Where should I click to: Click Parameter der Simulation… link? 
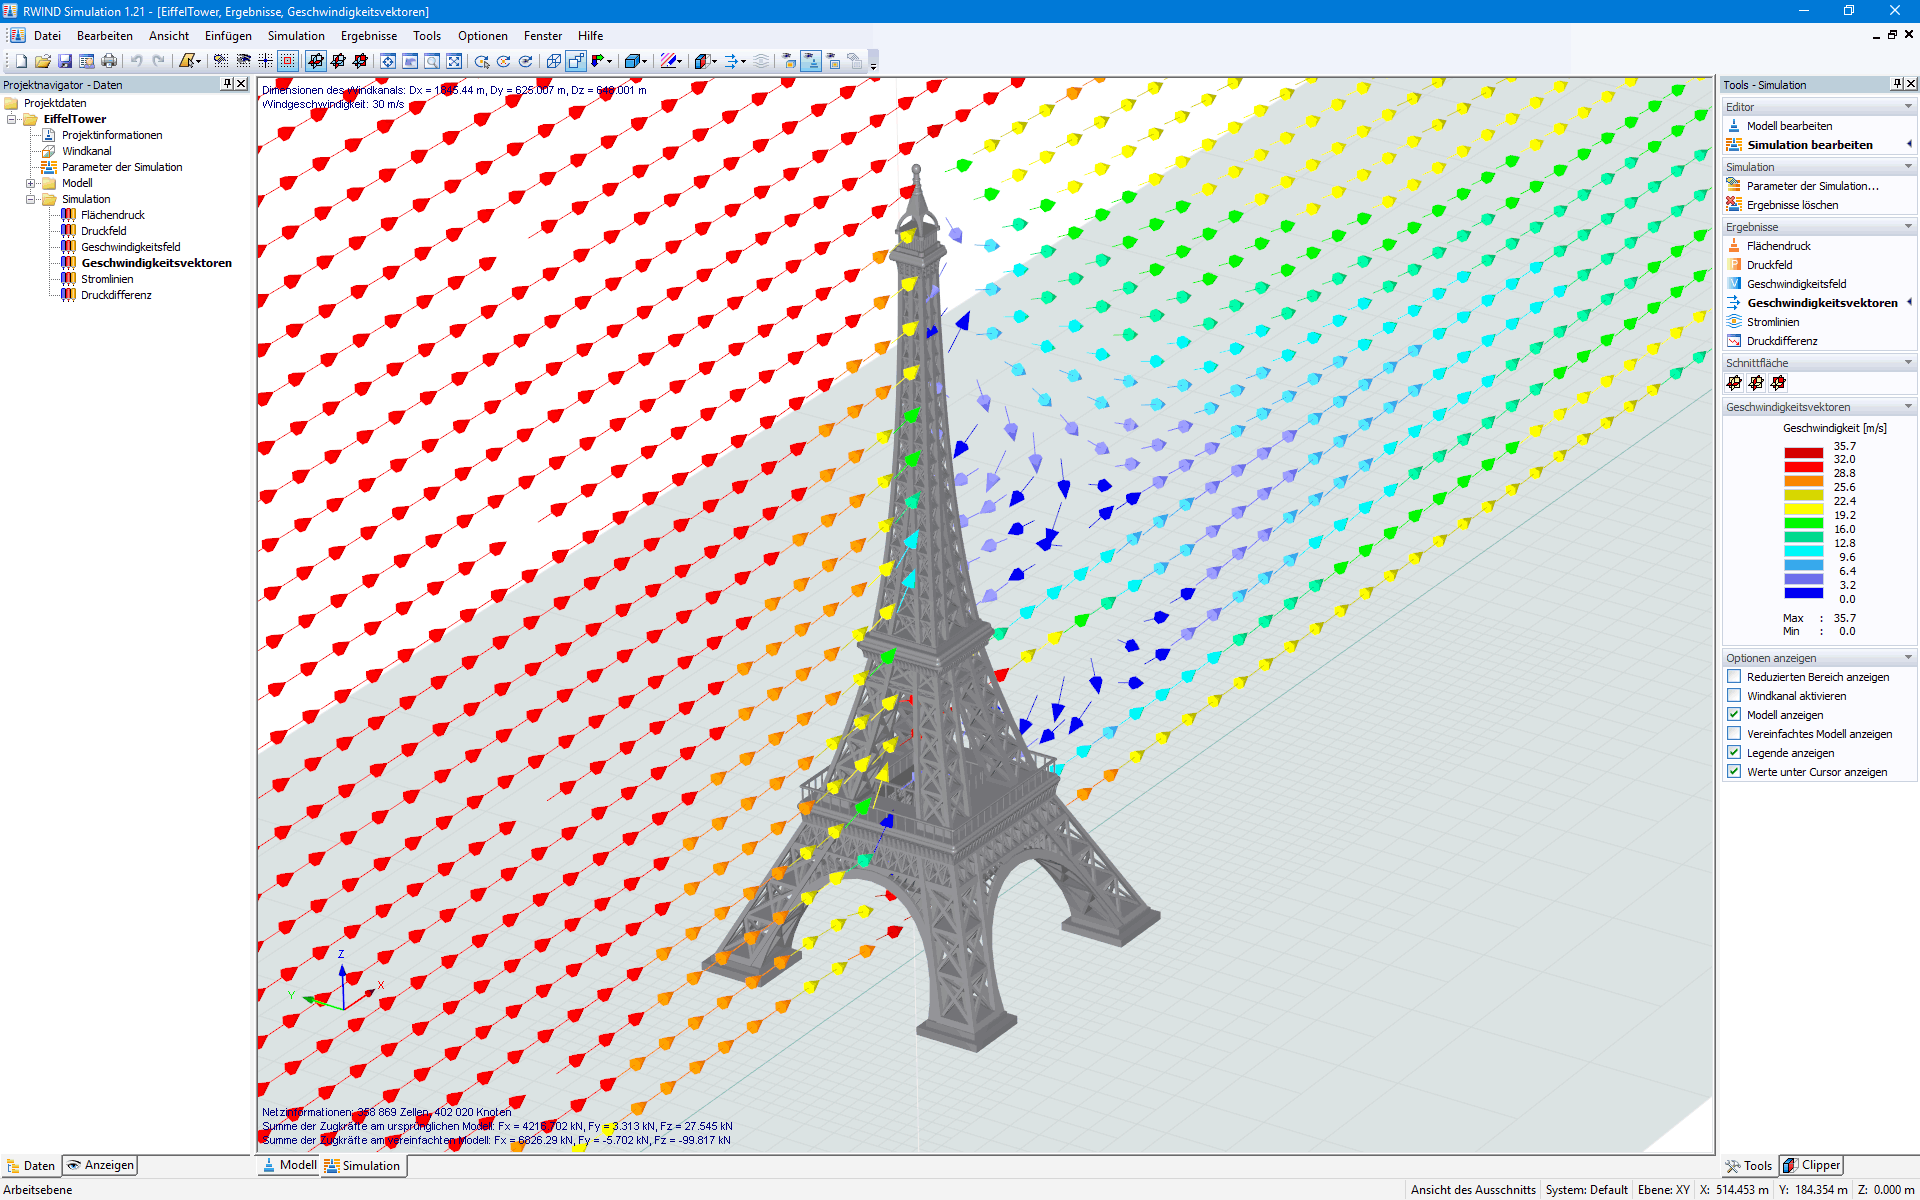[1812, 186]
